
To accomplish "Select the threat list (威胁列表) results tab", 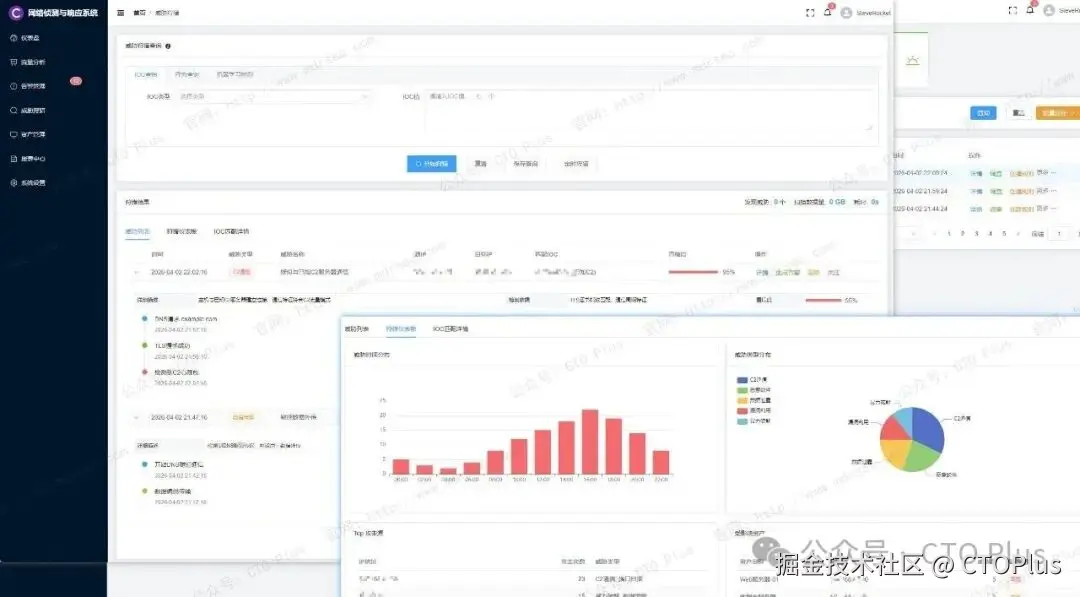I will (137, 231).
